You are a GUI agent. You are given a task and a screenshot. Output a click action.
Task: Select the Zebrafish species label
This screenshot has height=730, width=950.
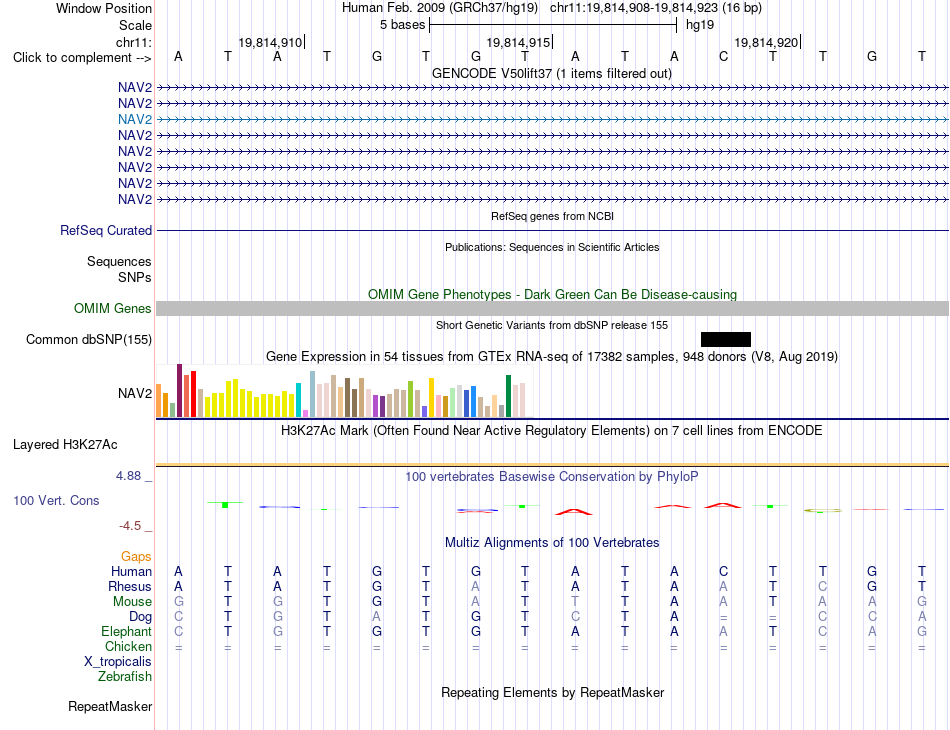click(x=125, y=676)
